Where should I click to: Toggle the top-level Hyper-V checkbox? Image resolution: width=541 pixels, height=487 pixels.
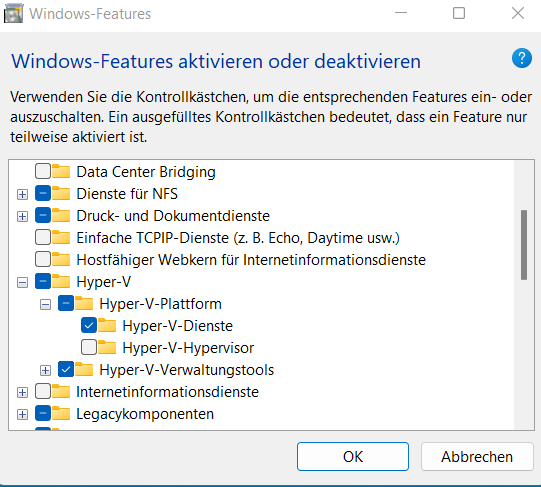pyautogui.click(x=43, y=281)
